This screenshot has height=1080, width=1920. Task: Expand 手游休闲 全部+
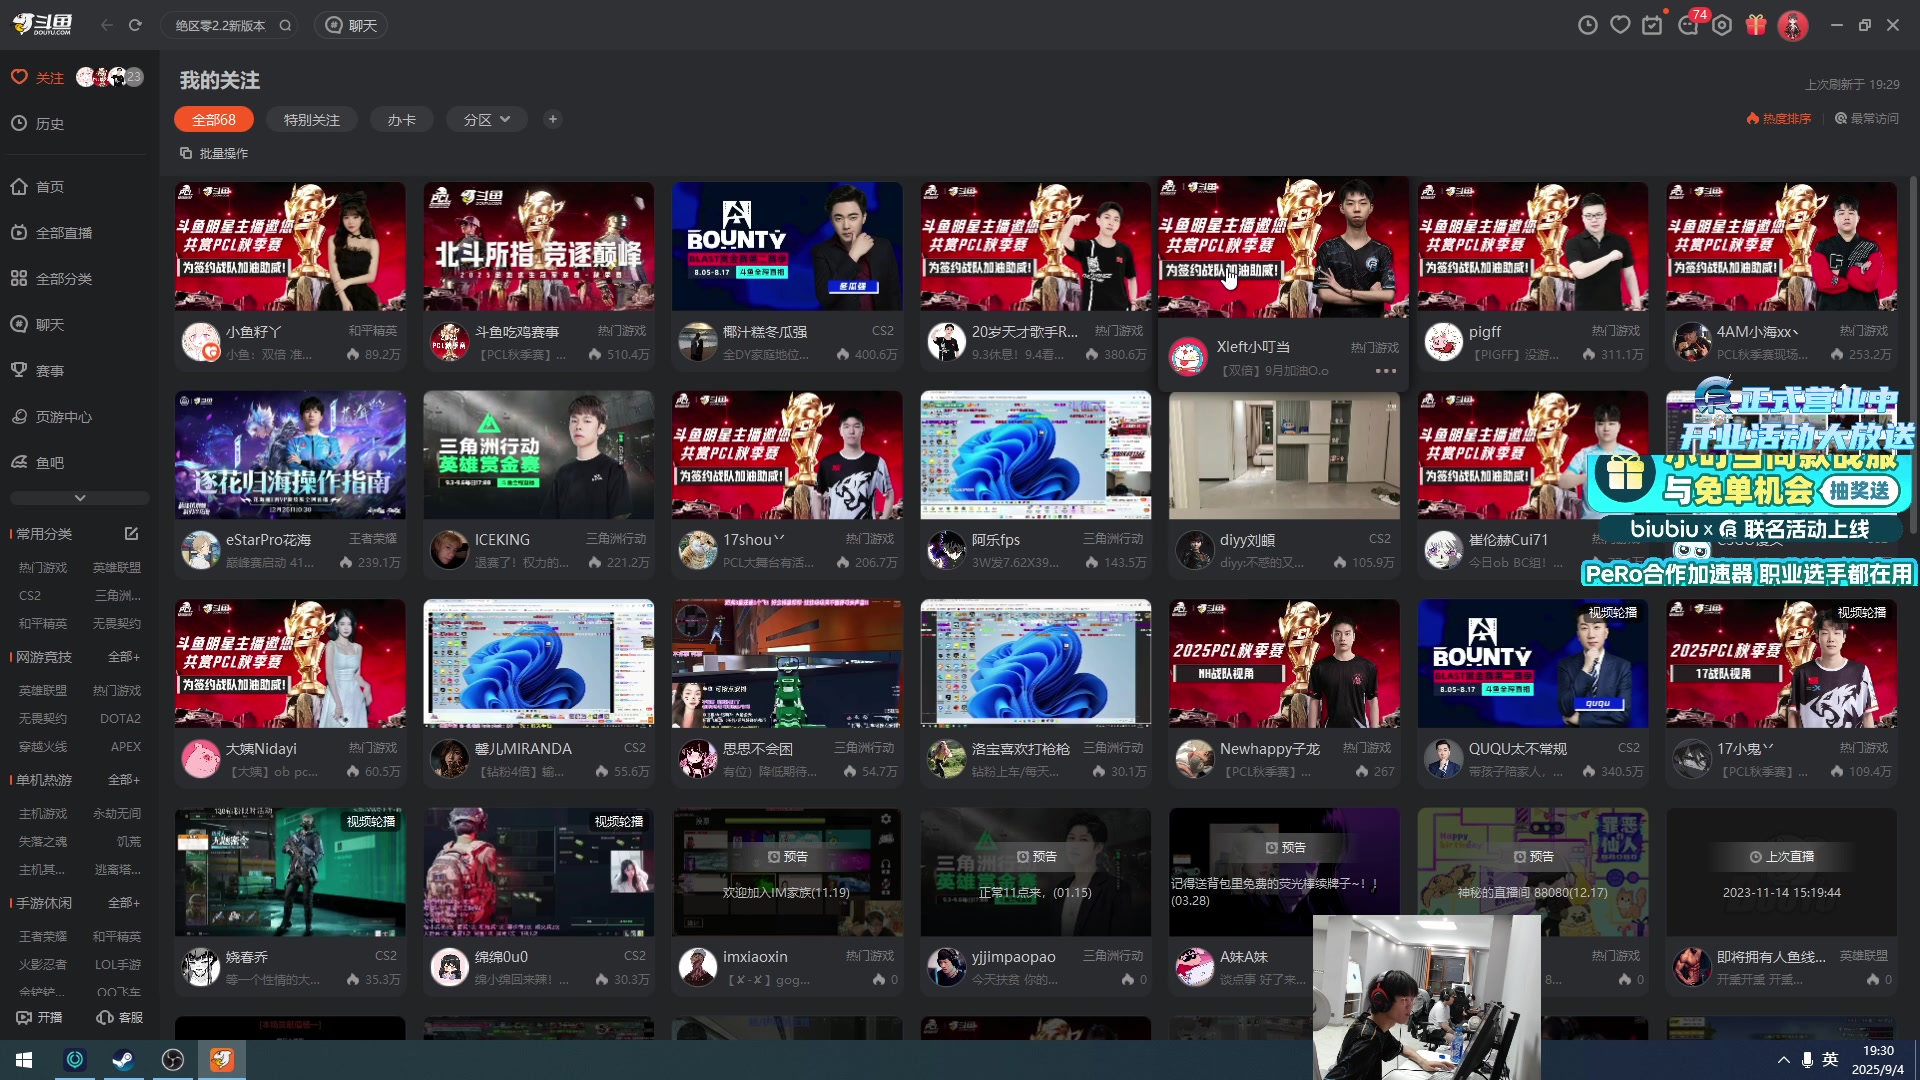pos(124,903)
